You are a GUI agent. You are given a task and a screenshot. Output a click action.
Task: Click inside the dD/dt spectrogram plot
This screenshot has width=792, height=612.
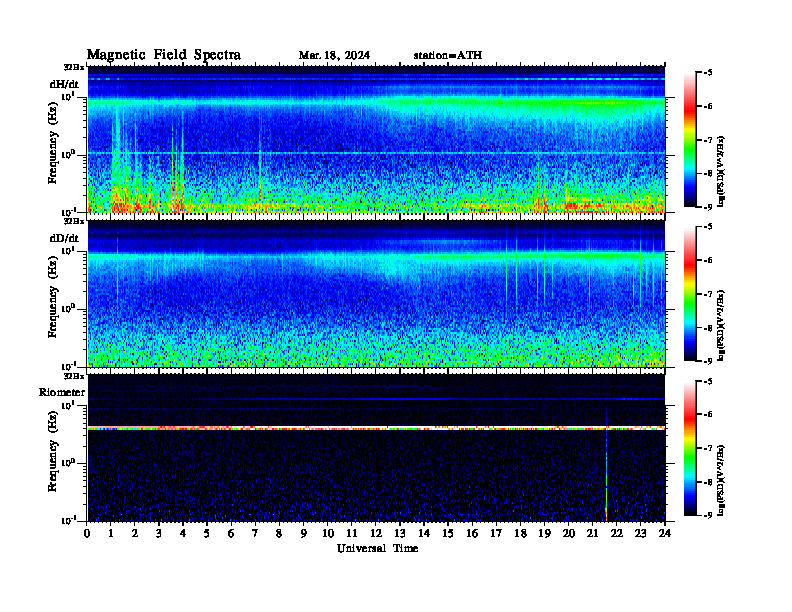(376, 294)
